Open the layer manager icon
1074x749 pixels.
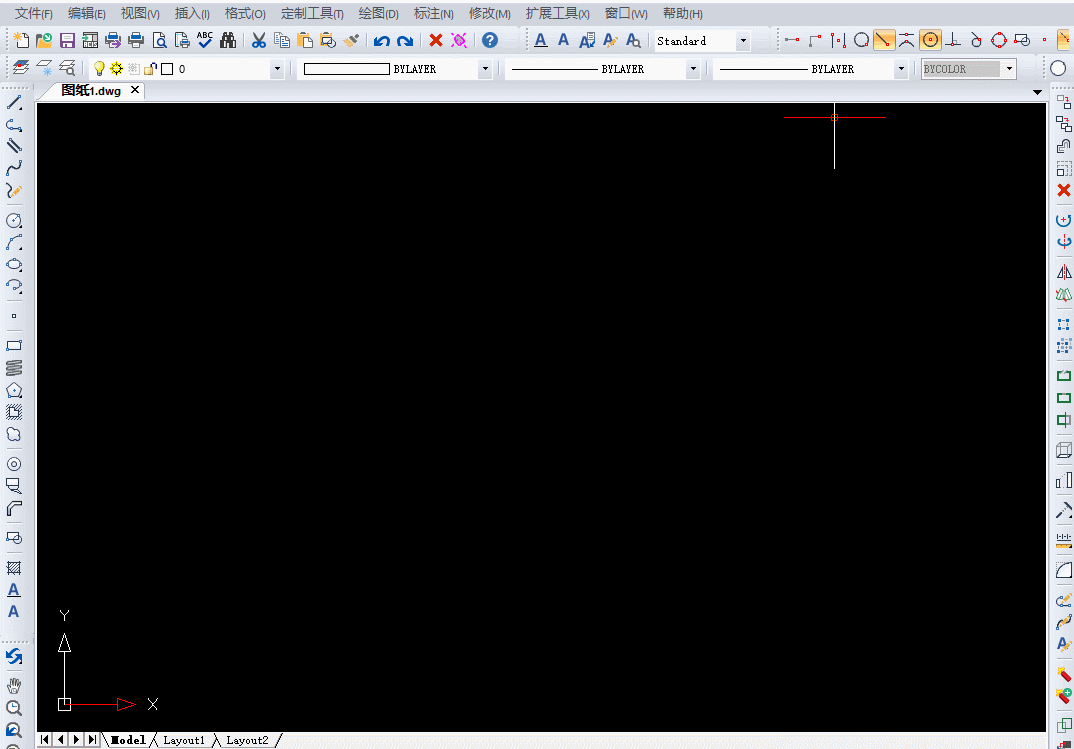21,68
